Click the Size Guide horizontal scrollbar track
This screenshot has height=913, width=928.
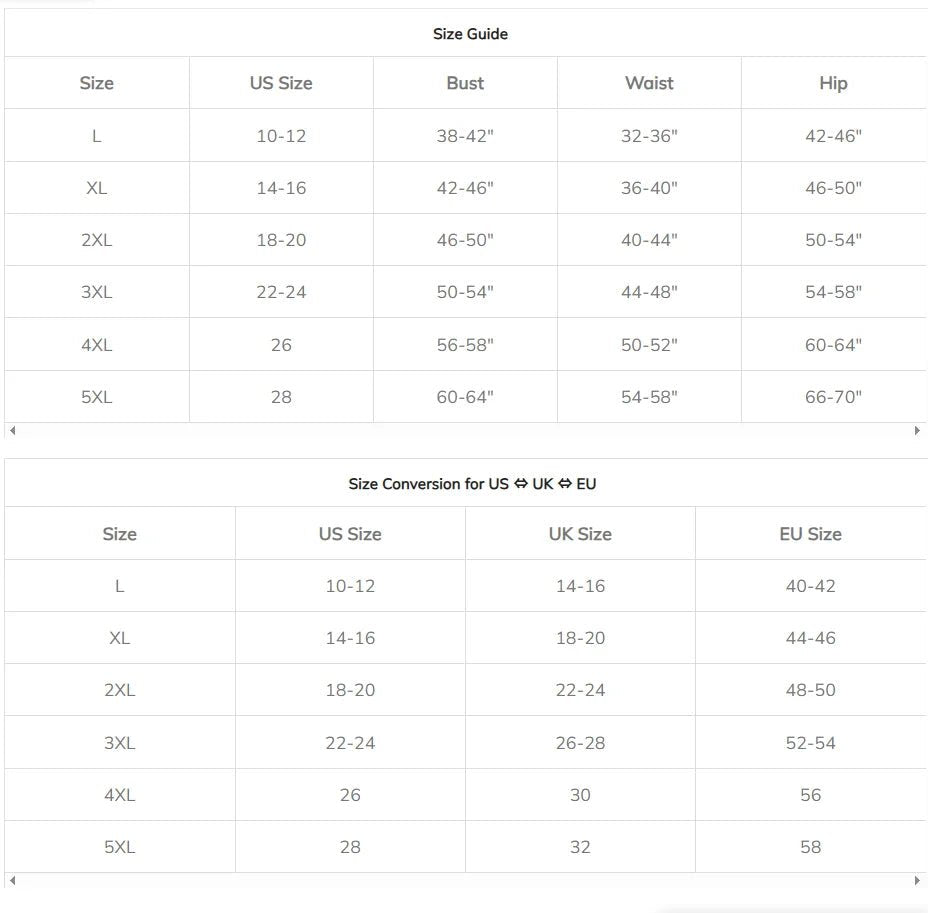click(x=465, y=430)
